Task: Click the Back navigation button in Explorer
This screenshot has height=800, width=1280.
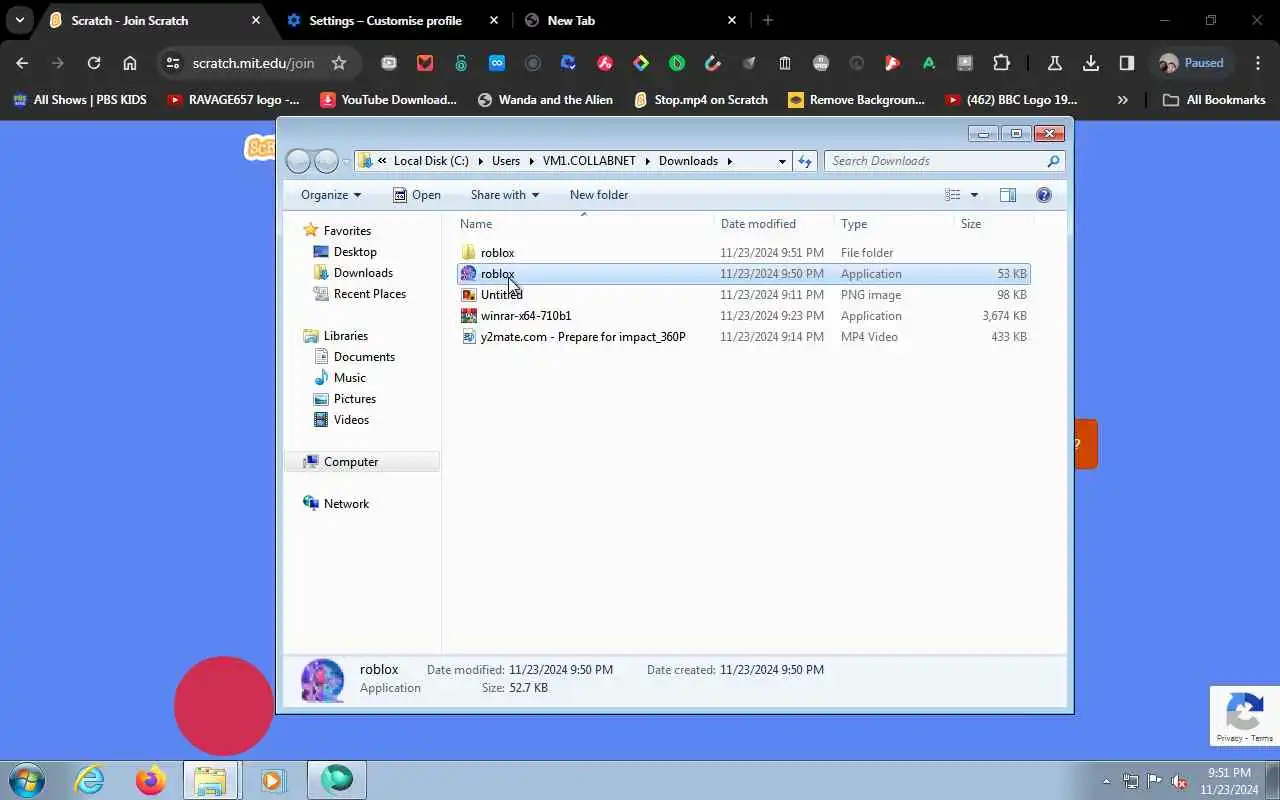Action: click(x=298, y=161)
